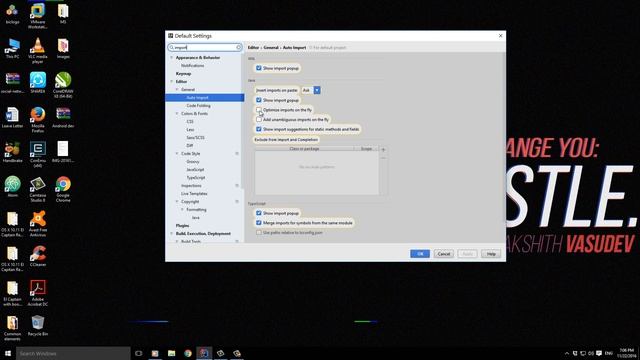Collapse Colors & Fonts tree node
Screen dimensions: 640x360
click(x=177, y=113)
